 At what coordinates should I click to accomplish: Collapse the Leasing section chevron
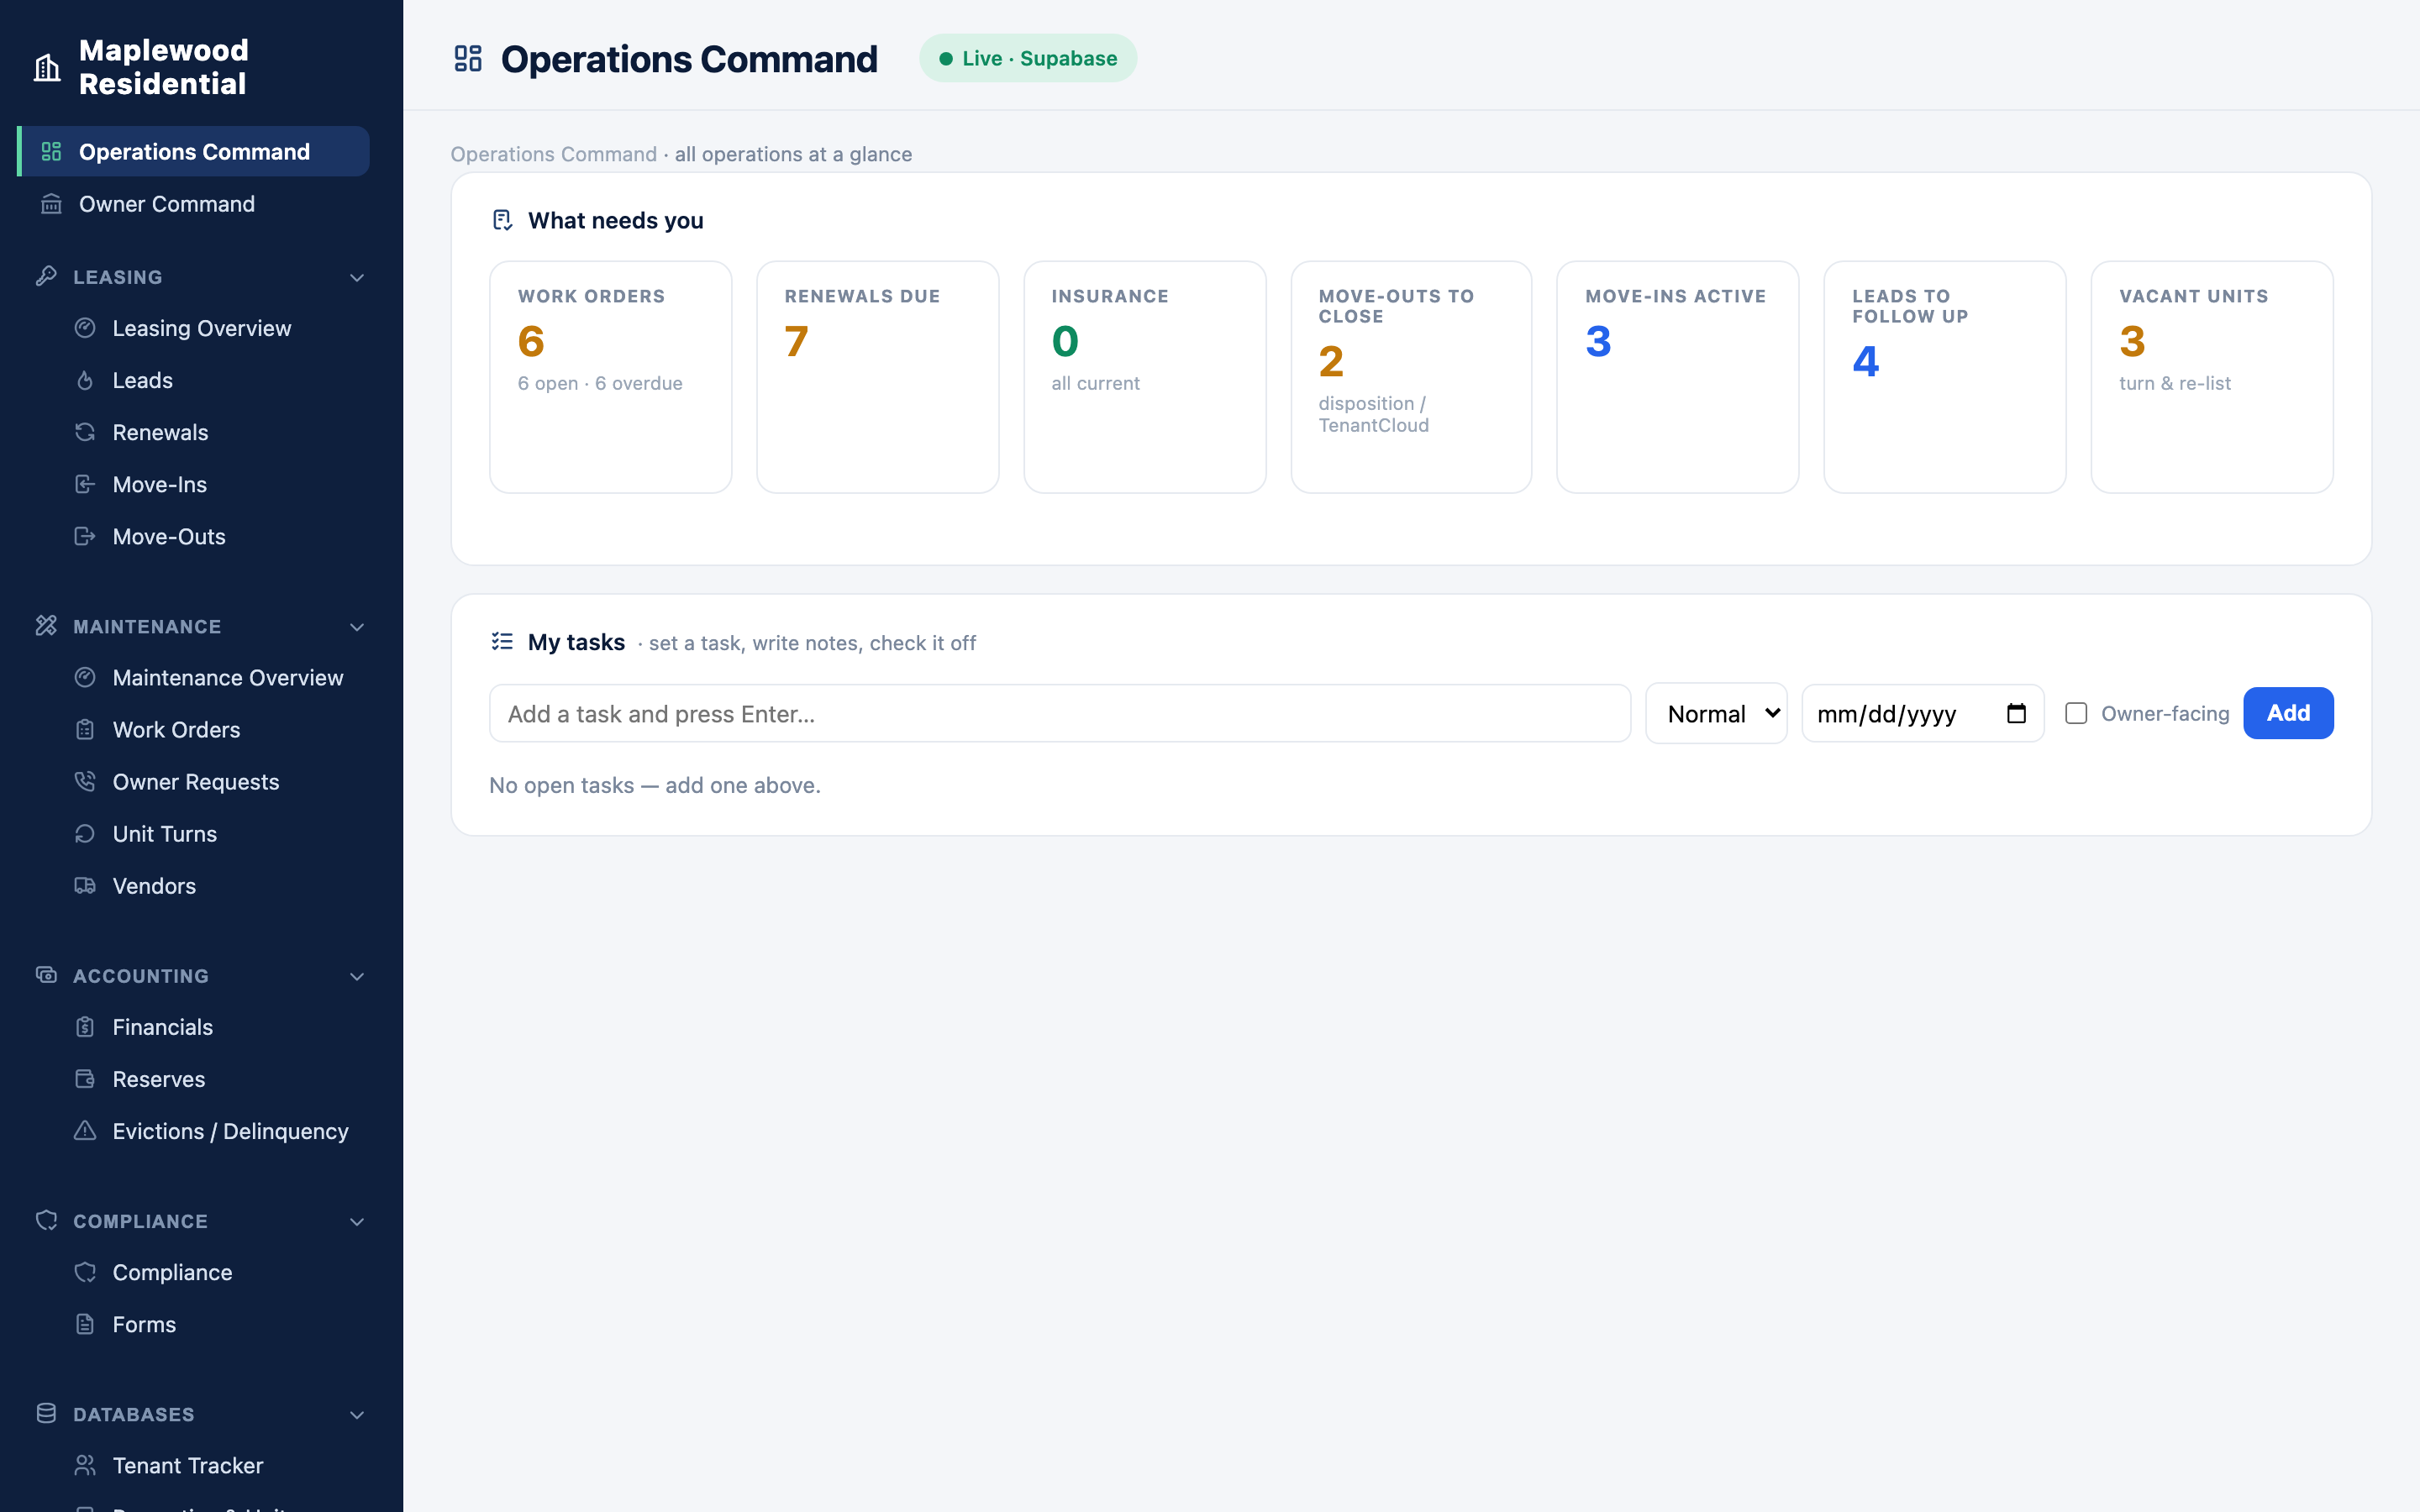357,277
